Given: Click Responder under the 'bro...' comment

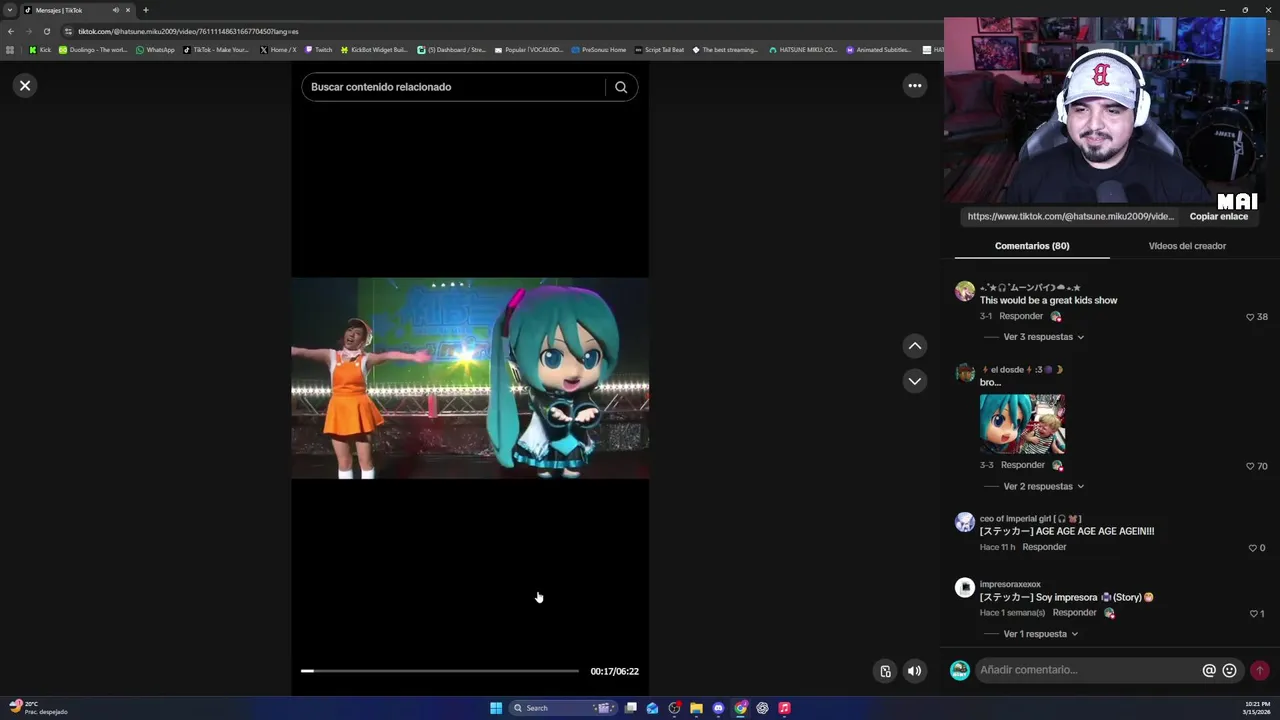Looking at the screenshot, I should (x=1023, y=465).
